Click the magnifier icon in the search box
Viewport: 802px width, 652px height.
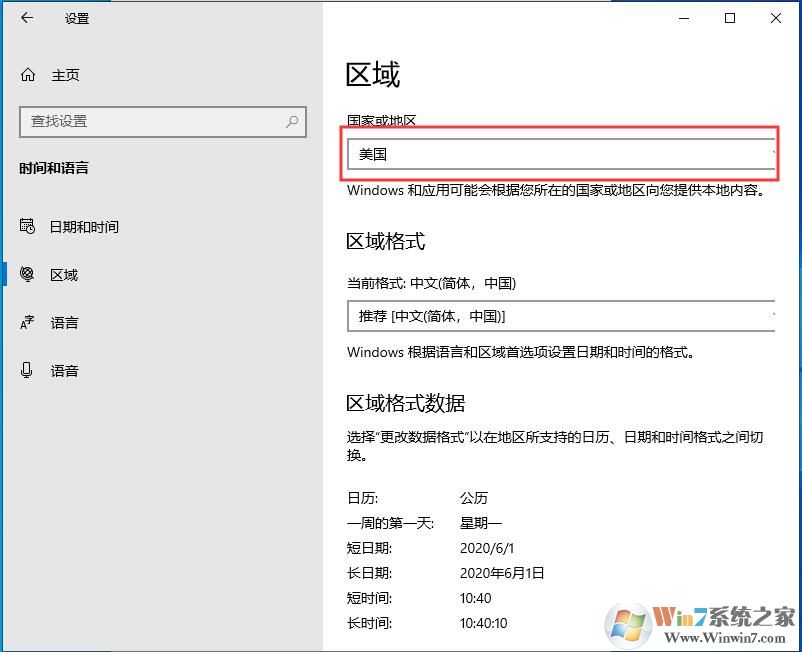click(x=290, y=121)
